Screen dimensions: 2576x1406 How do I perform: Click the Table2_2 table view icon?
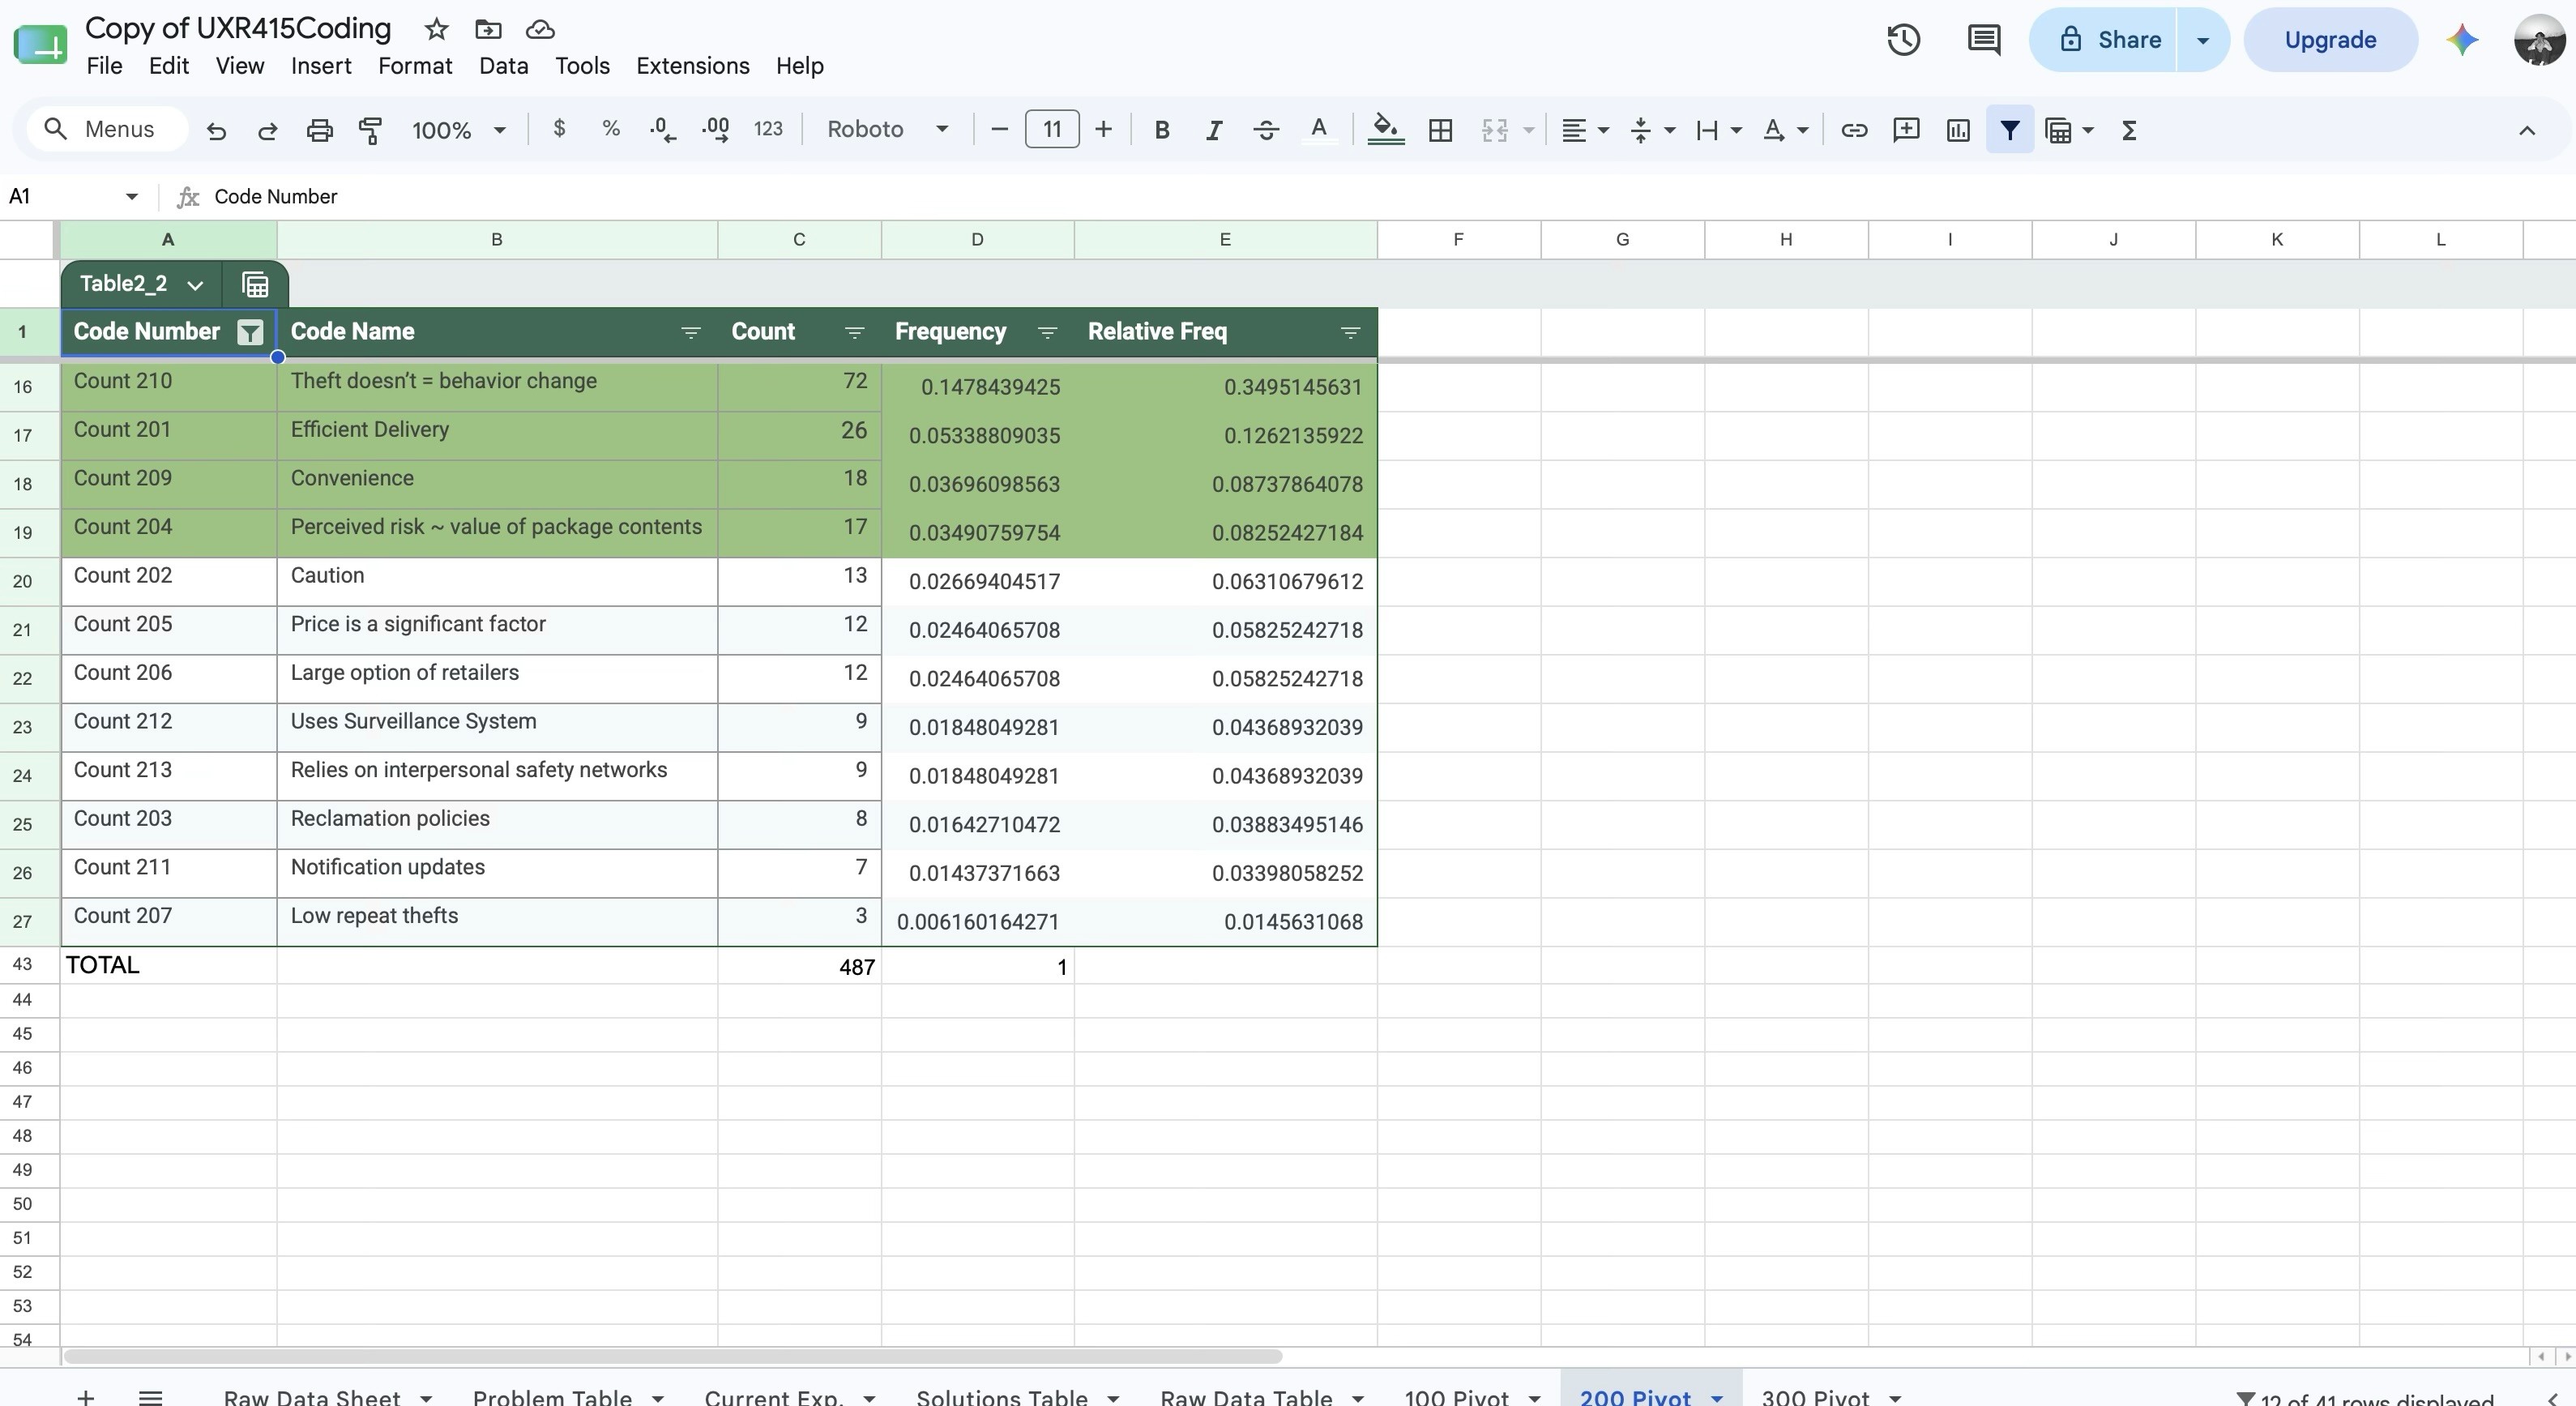tap(255, 285)
